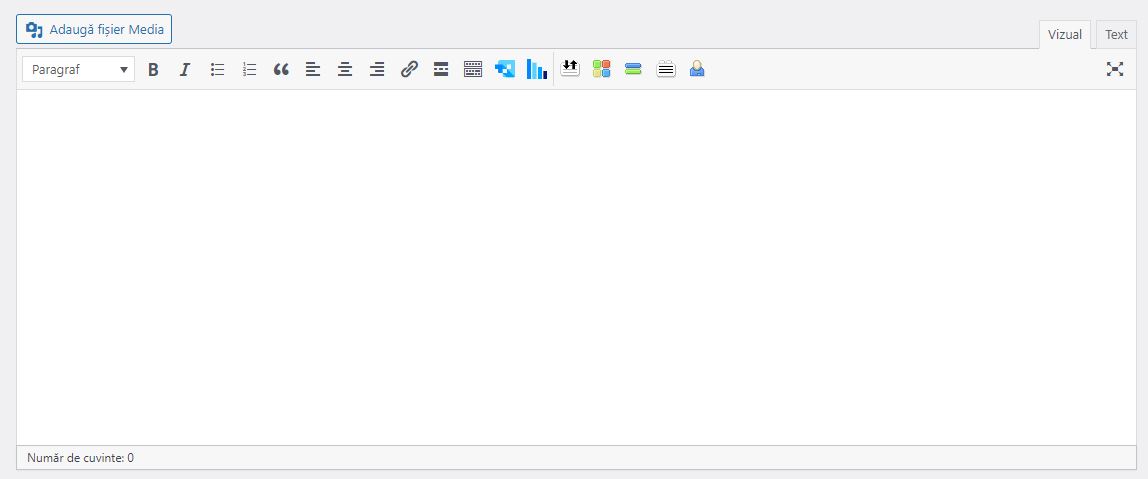Insert a bulleted list
The width and height of the screenshot is (1148, 479).
tap(217, 70)
